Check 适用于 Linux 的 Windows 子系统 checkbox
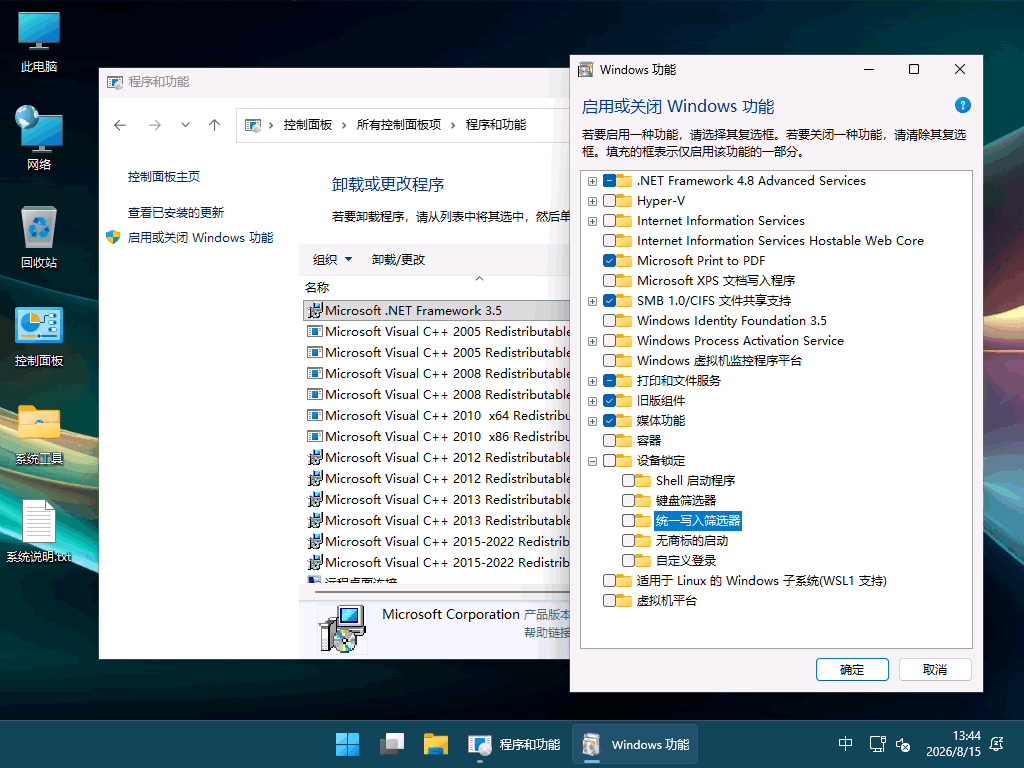 click(609, 581)
